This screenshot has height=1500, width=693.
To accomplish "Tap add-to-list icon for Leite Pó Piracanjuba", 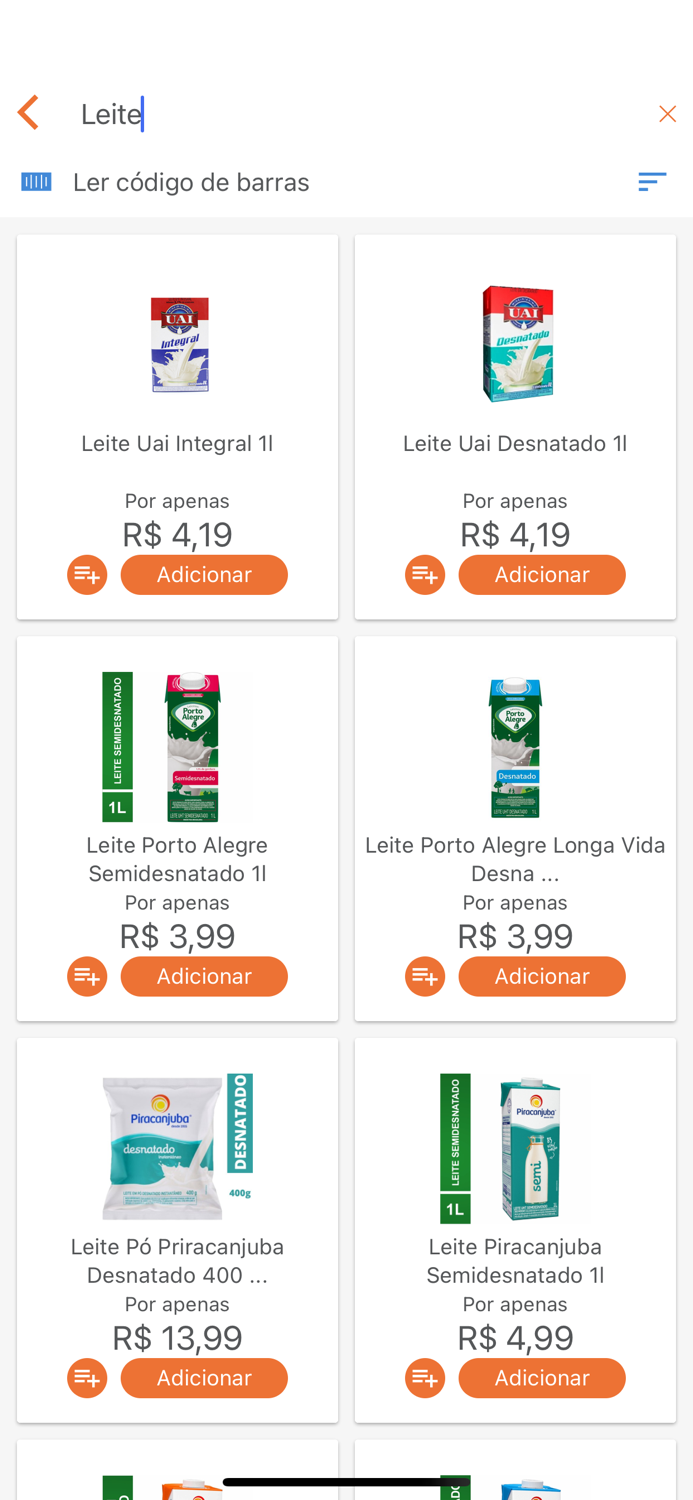I will tap(87, 1377).
